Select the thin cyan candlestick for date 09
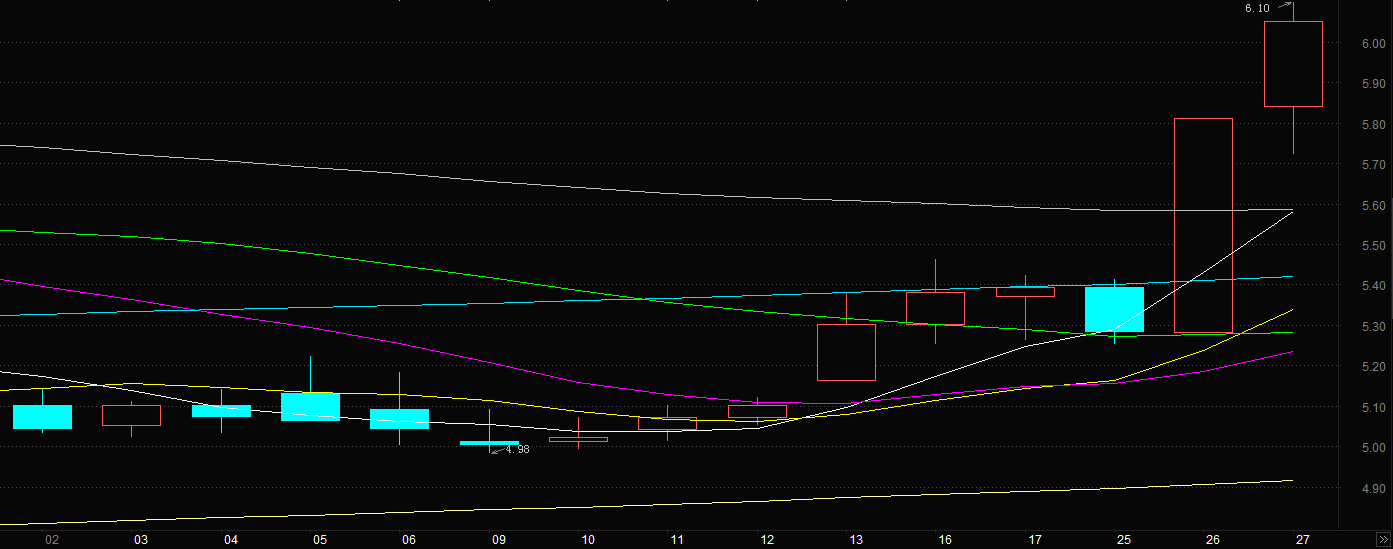 pyautogui.click(x=489, y=443)
